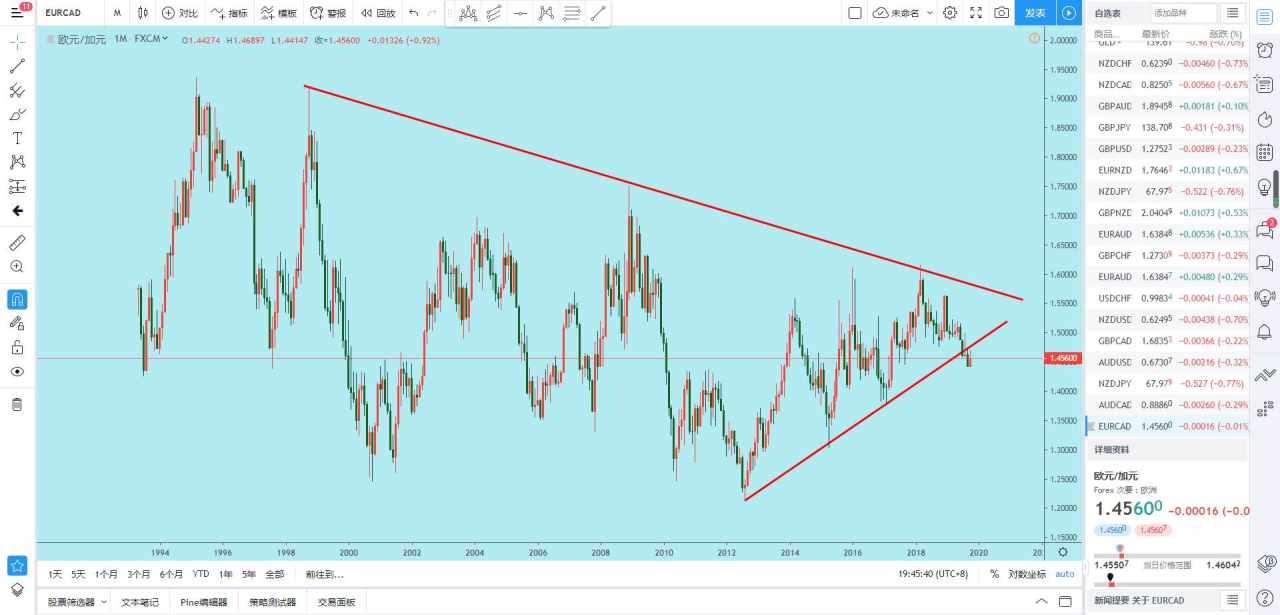Open watchlist list-menu icon
The height and width of the screenshot is (615, 1280).
pos(1233,13)
